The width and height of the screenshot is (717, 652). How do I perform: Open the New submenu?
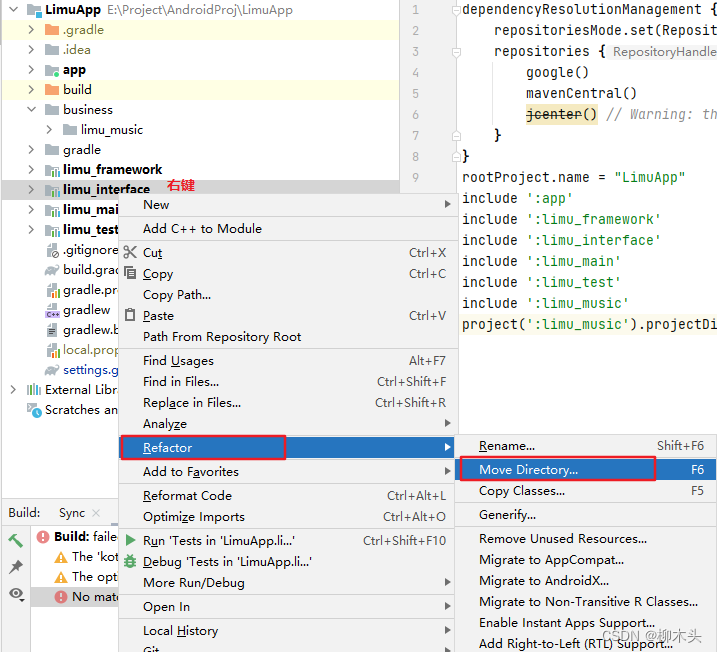[289, 204]
